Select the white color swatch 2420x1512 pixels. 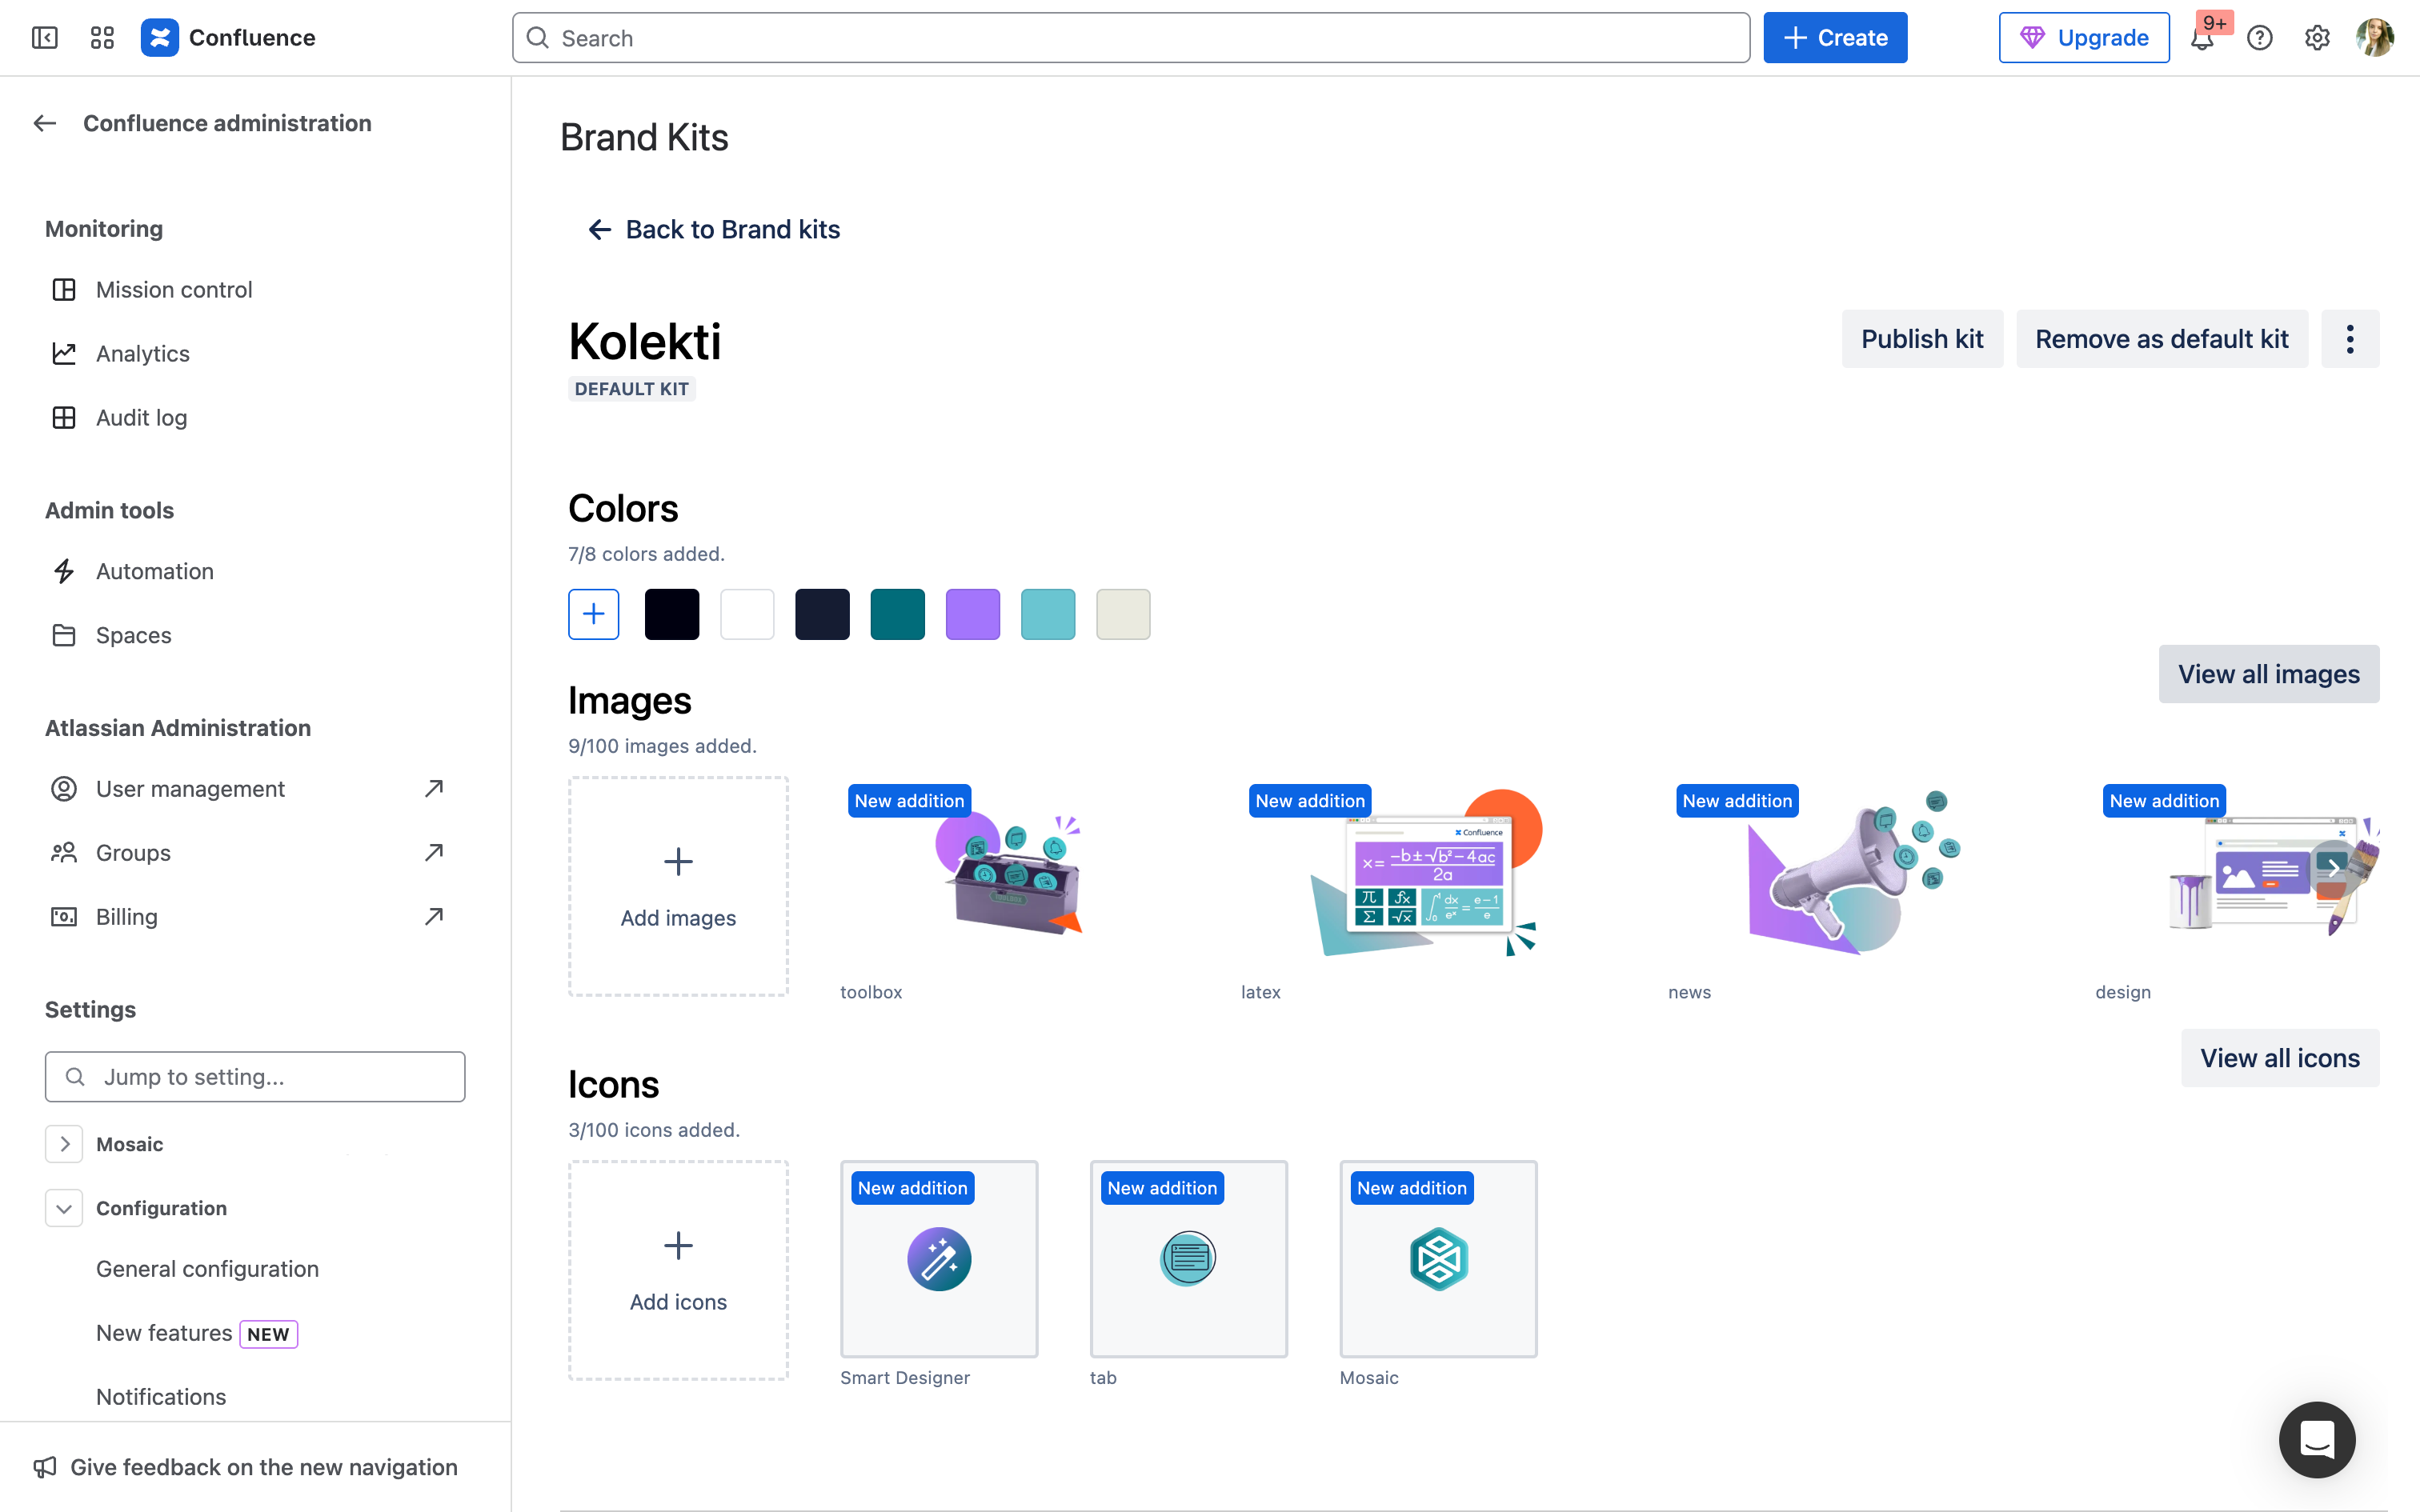coord(747,614)
